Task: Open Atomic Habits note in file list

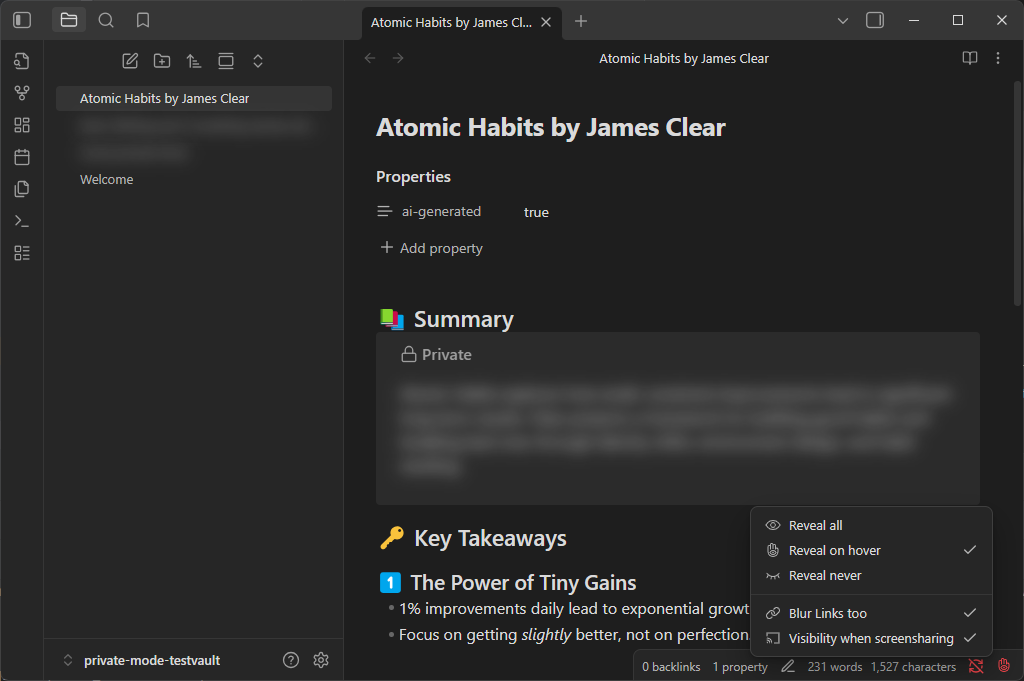Action: click(x=194, y=99)
